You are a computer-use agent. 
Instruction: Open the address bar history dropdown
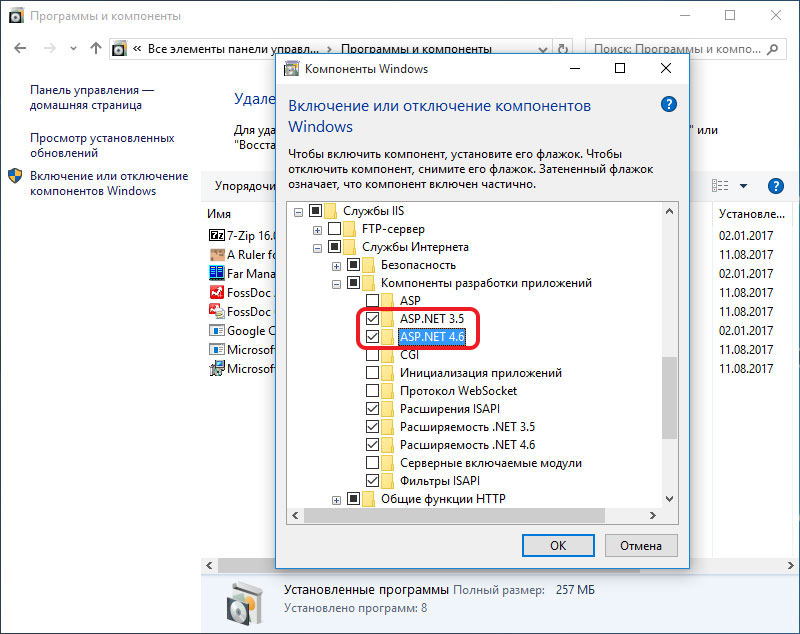(543, 49)
